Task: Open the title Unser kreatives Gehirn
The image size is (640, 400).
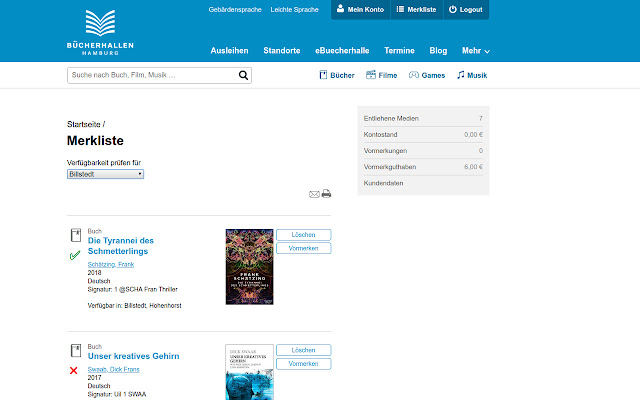Action: 133,356
